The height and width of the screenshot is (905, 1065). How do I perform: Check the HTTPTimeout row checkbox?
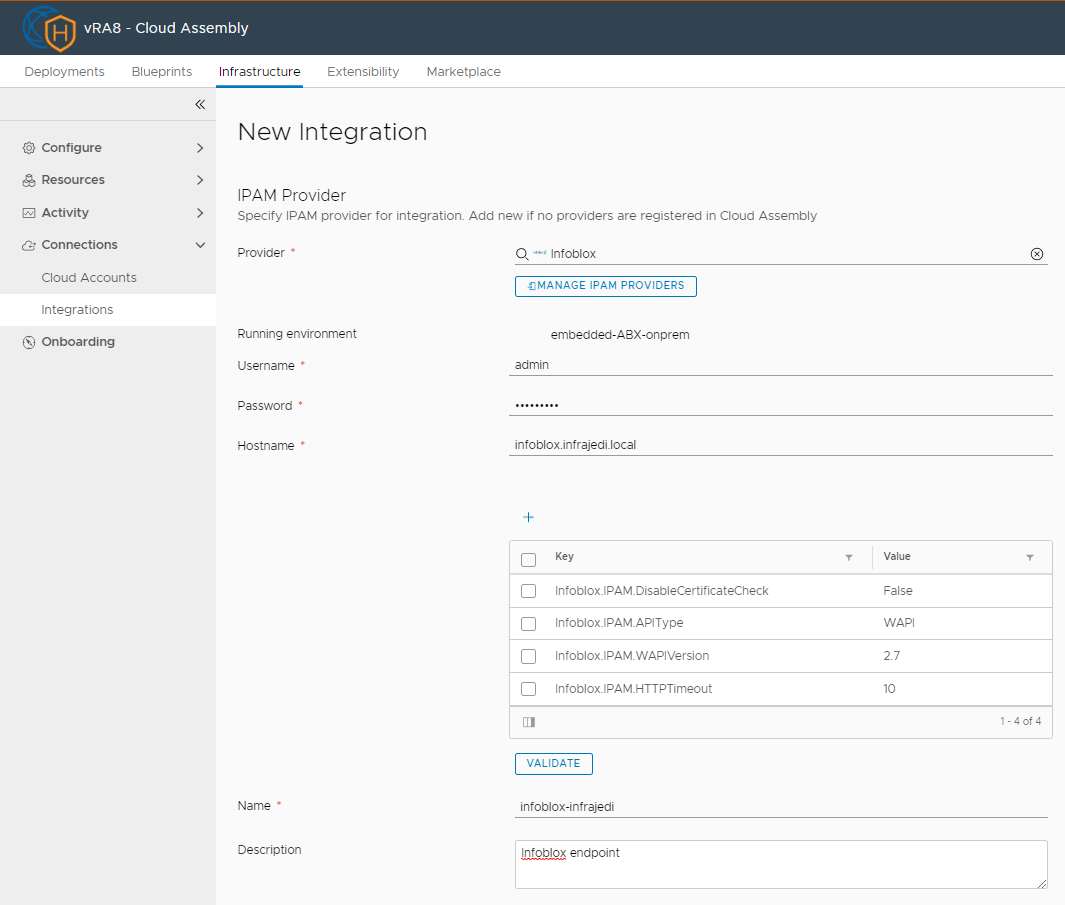[528, 689]
